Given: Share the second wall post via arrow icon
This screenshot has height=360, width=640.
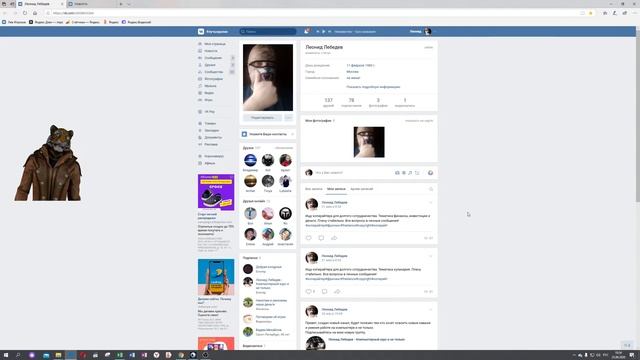Looking at the screenshot, I should point(337,291).
